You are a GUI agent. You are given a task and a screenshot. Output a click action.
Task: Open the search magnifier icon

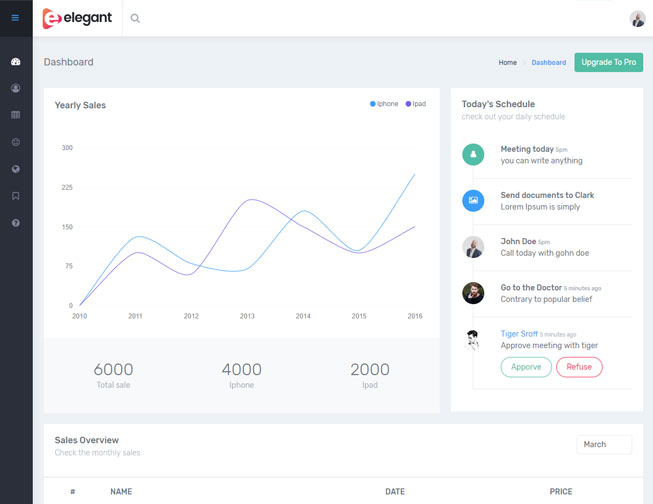click(135, 18)
